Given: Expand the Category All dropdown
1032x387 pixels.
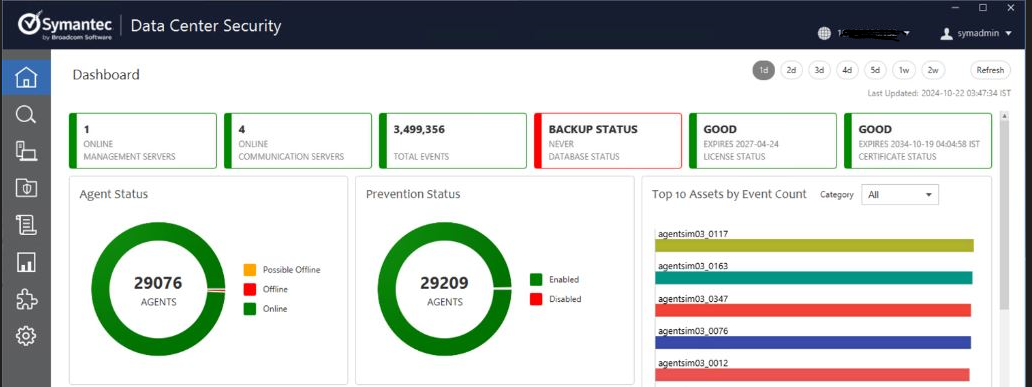Looking at the screenshot, I should pyautogui.click(x=900, y=195).
